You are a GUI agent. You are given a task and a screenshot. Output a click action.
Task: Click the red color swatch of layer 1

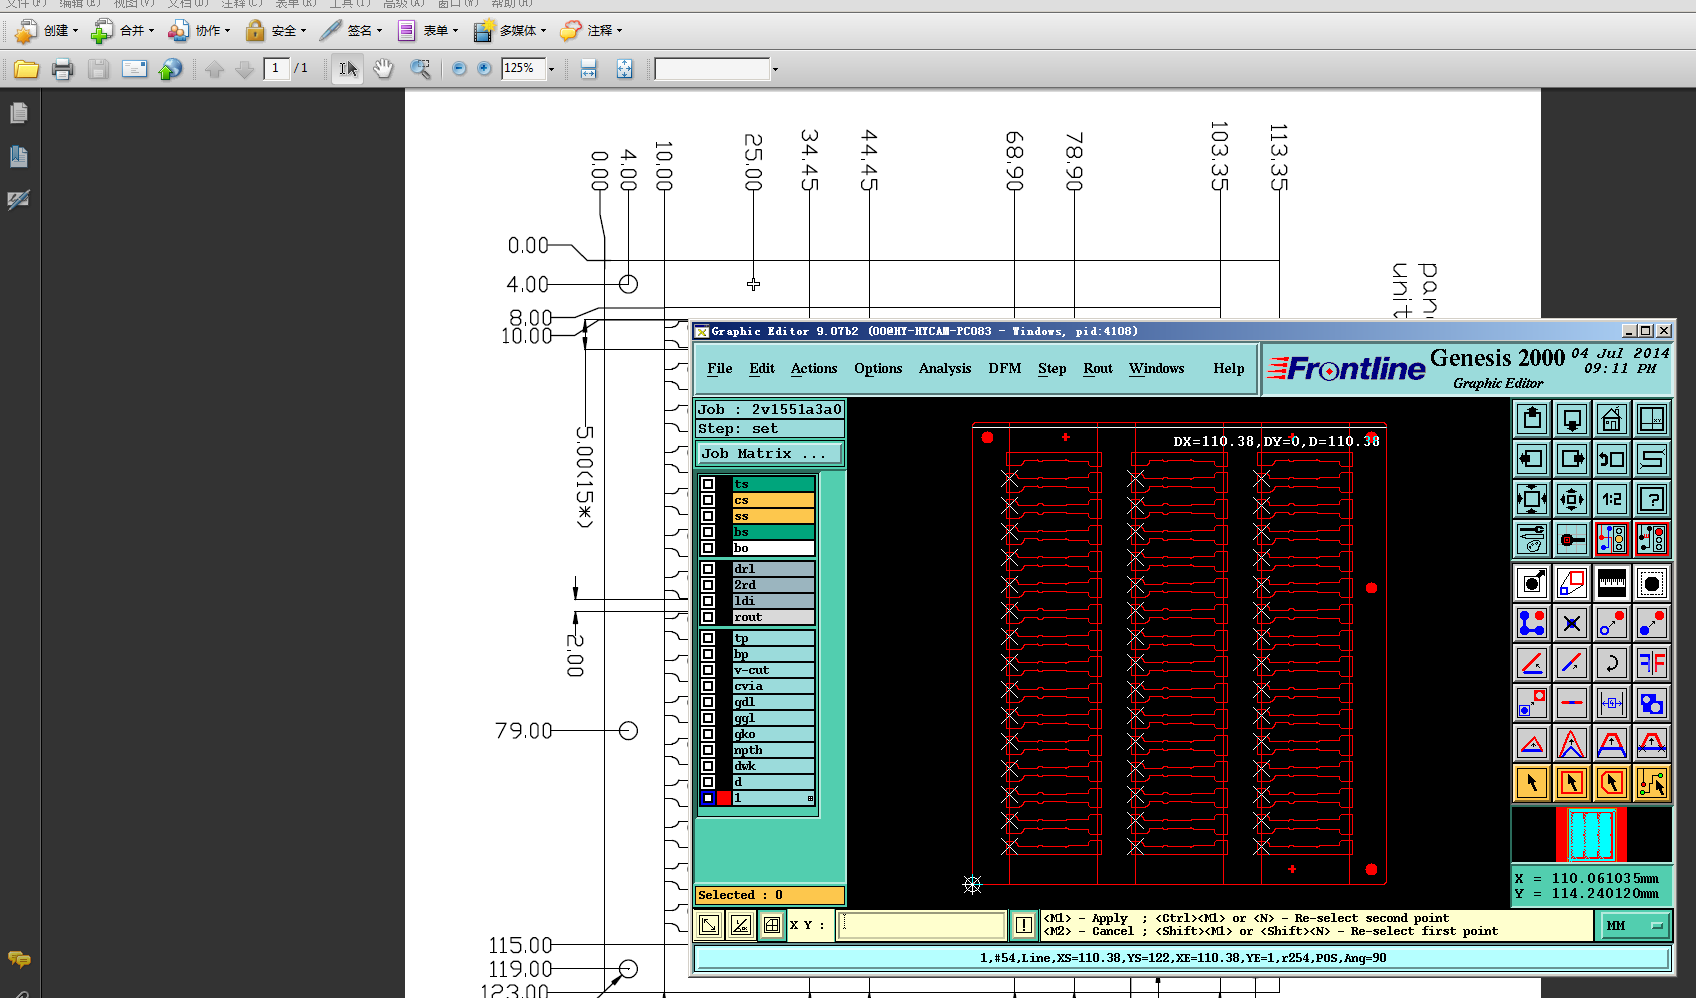point(724,798)
